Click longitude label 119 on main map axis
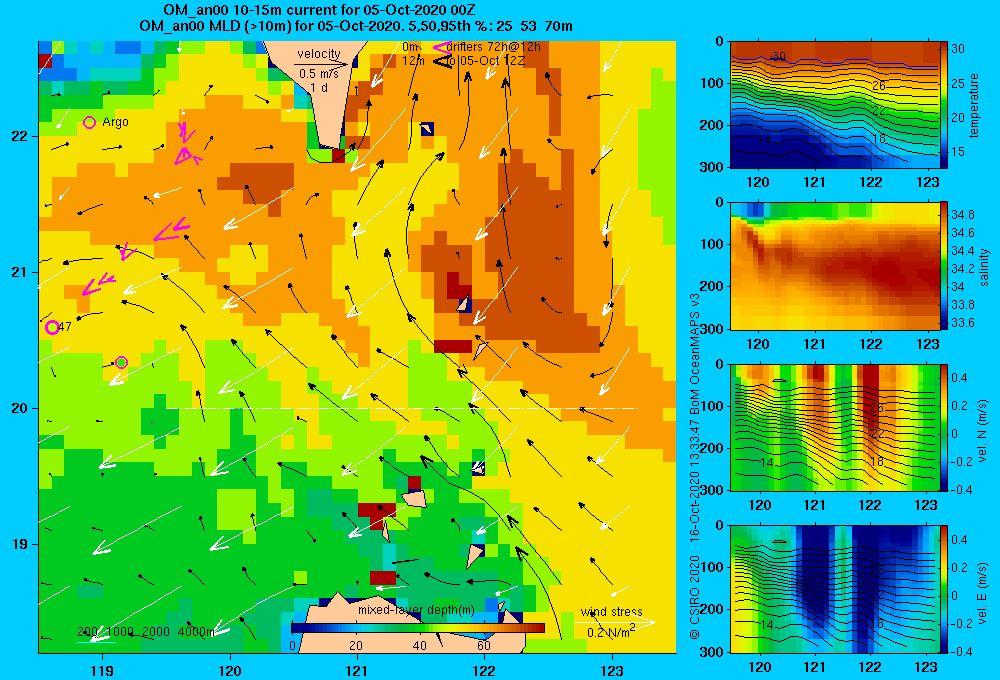This screenshot has height=680, width=1000. coord(102,670)
